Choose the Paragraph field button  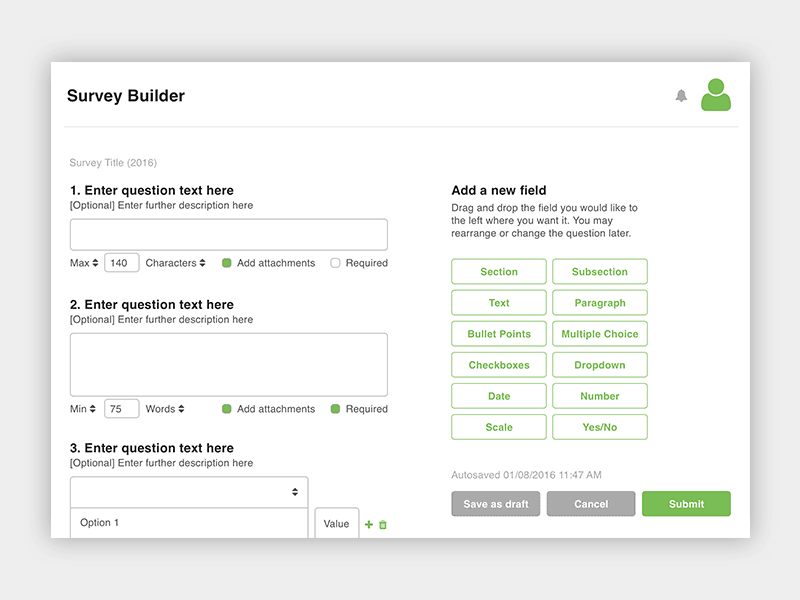point(600,303)
